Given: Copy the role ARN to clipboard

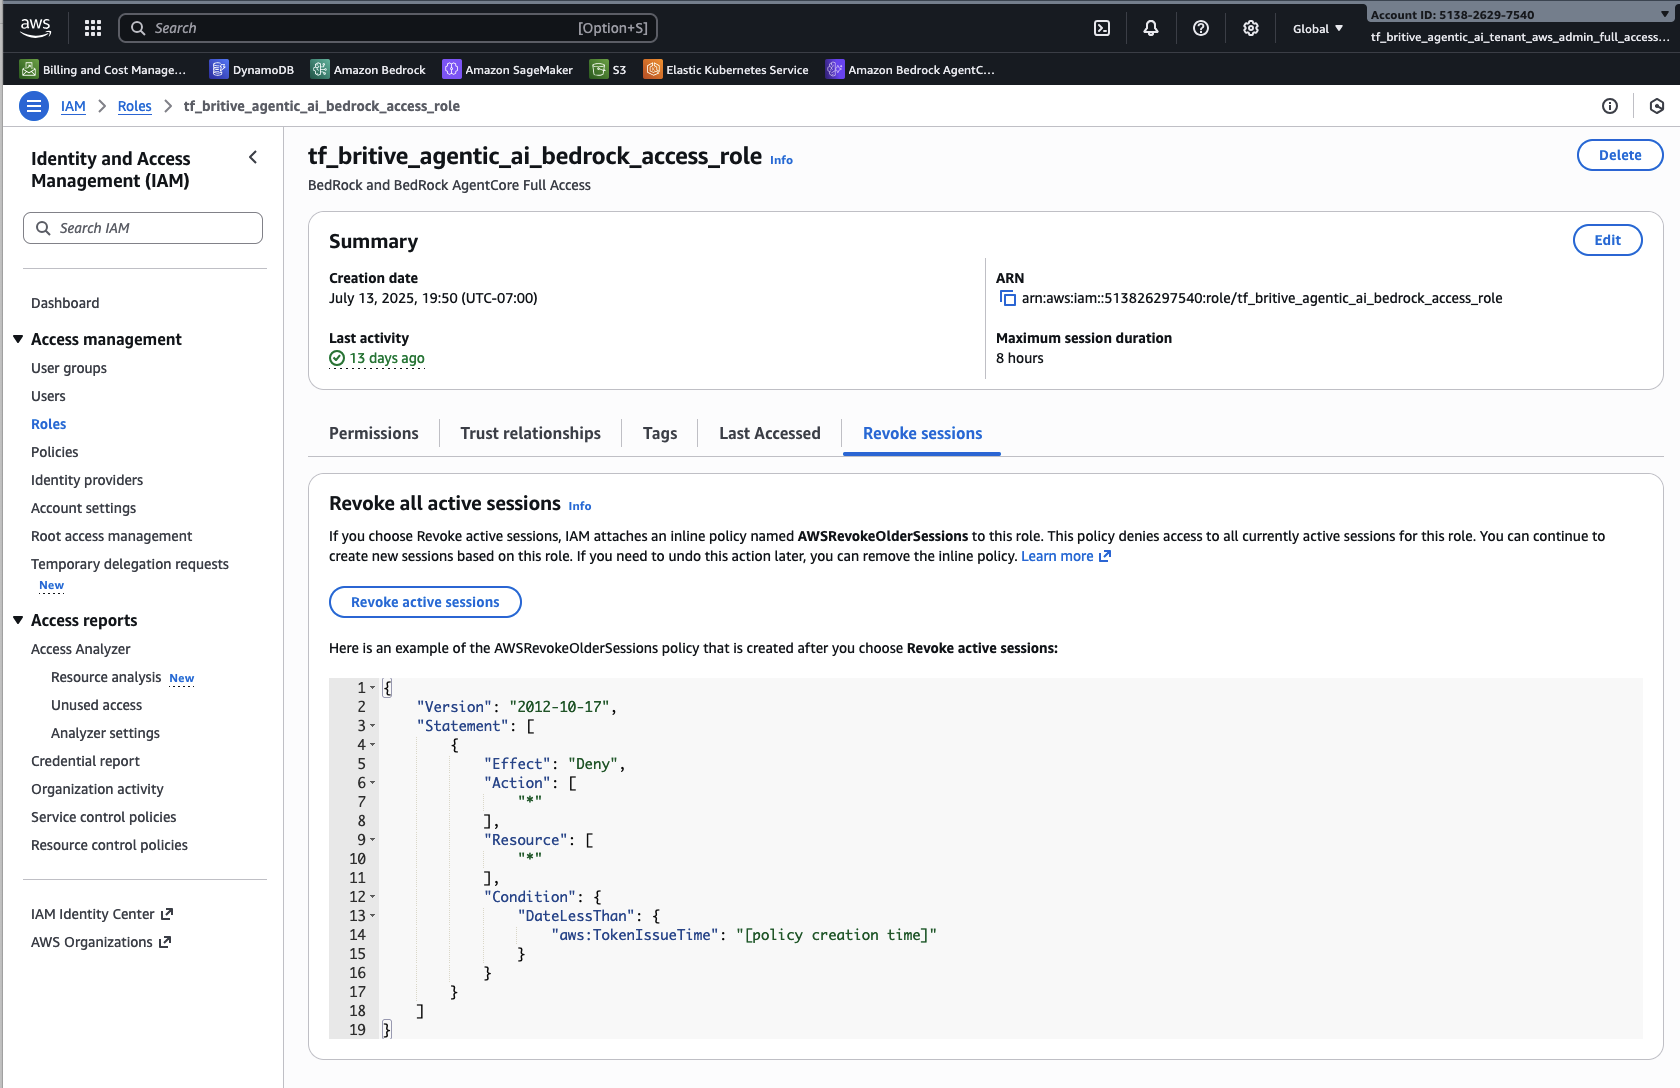Looking at the screenshot, I should click(1007, 299).
